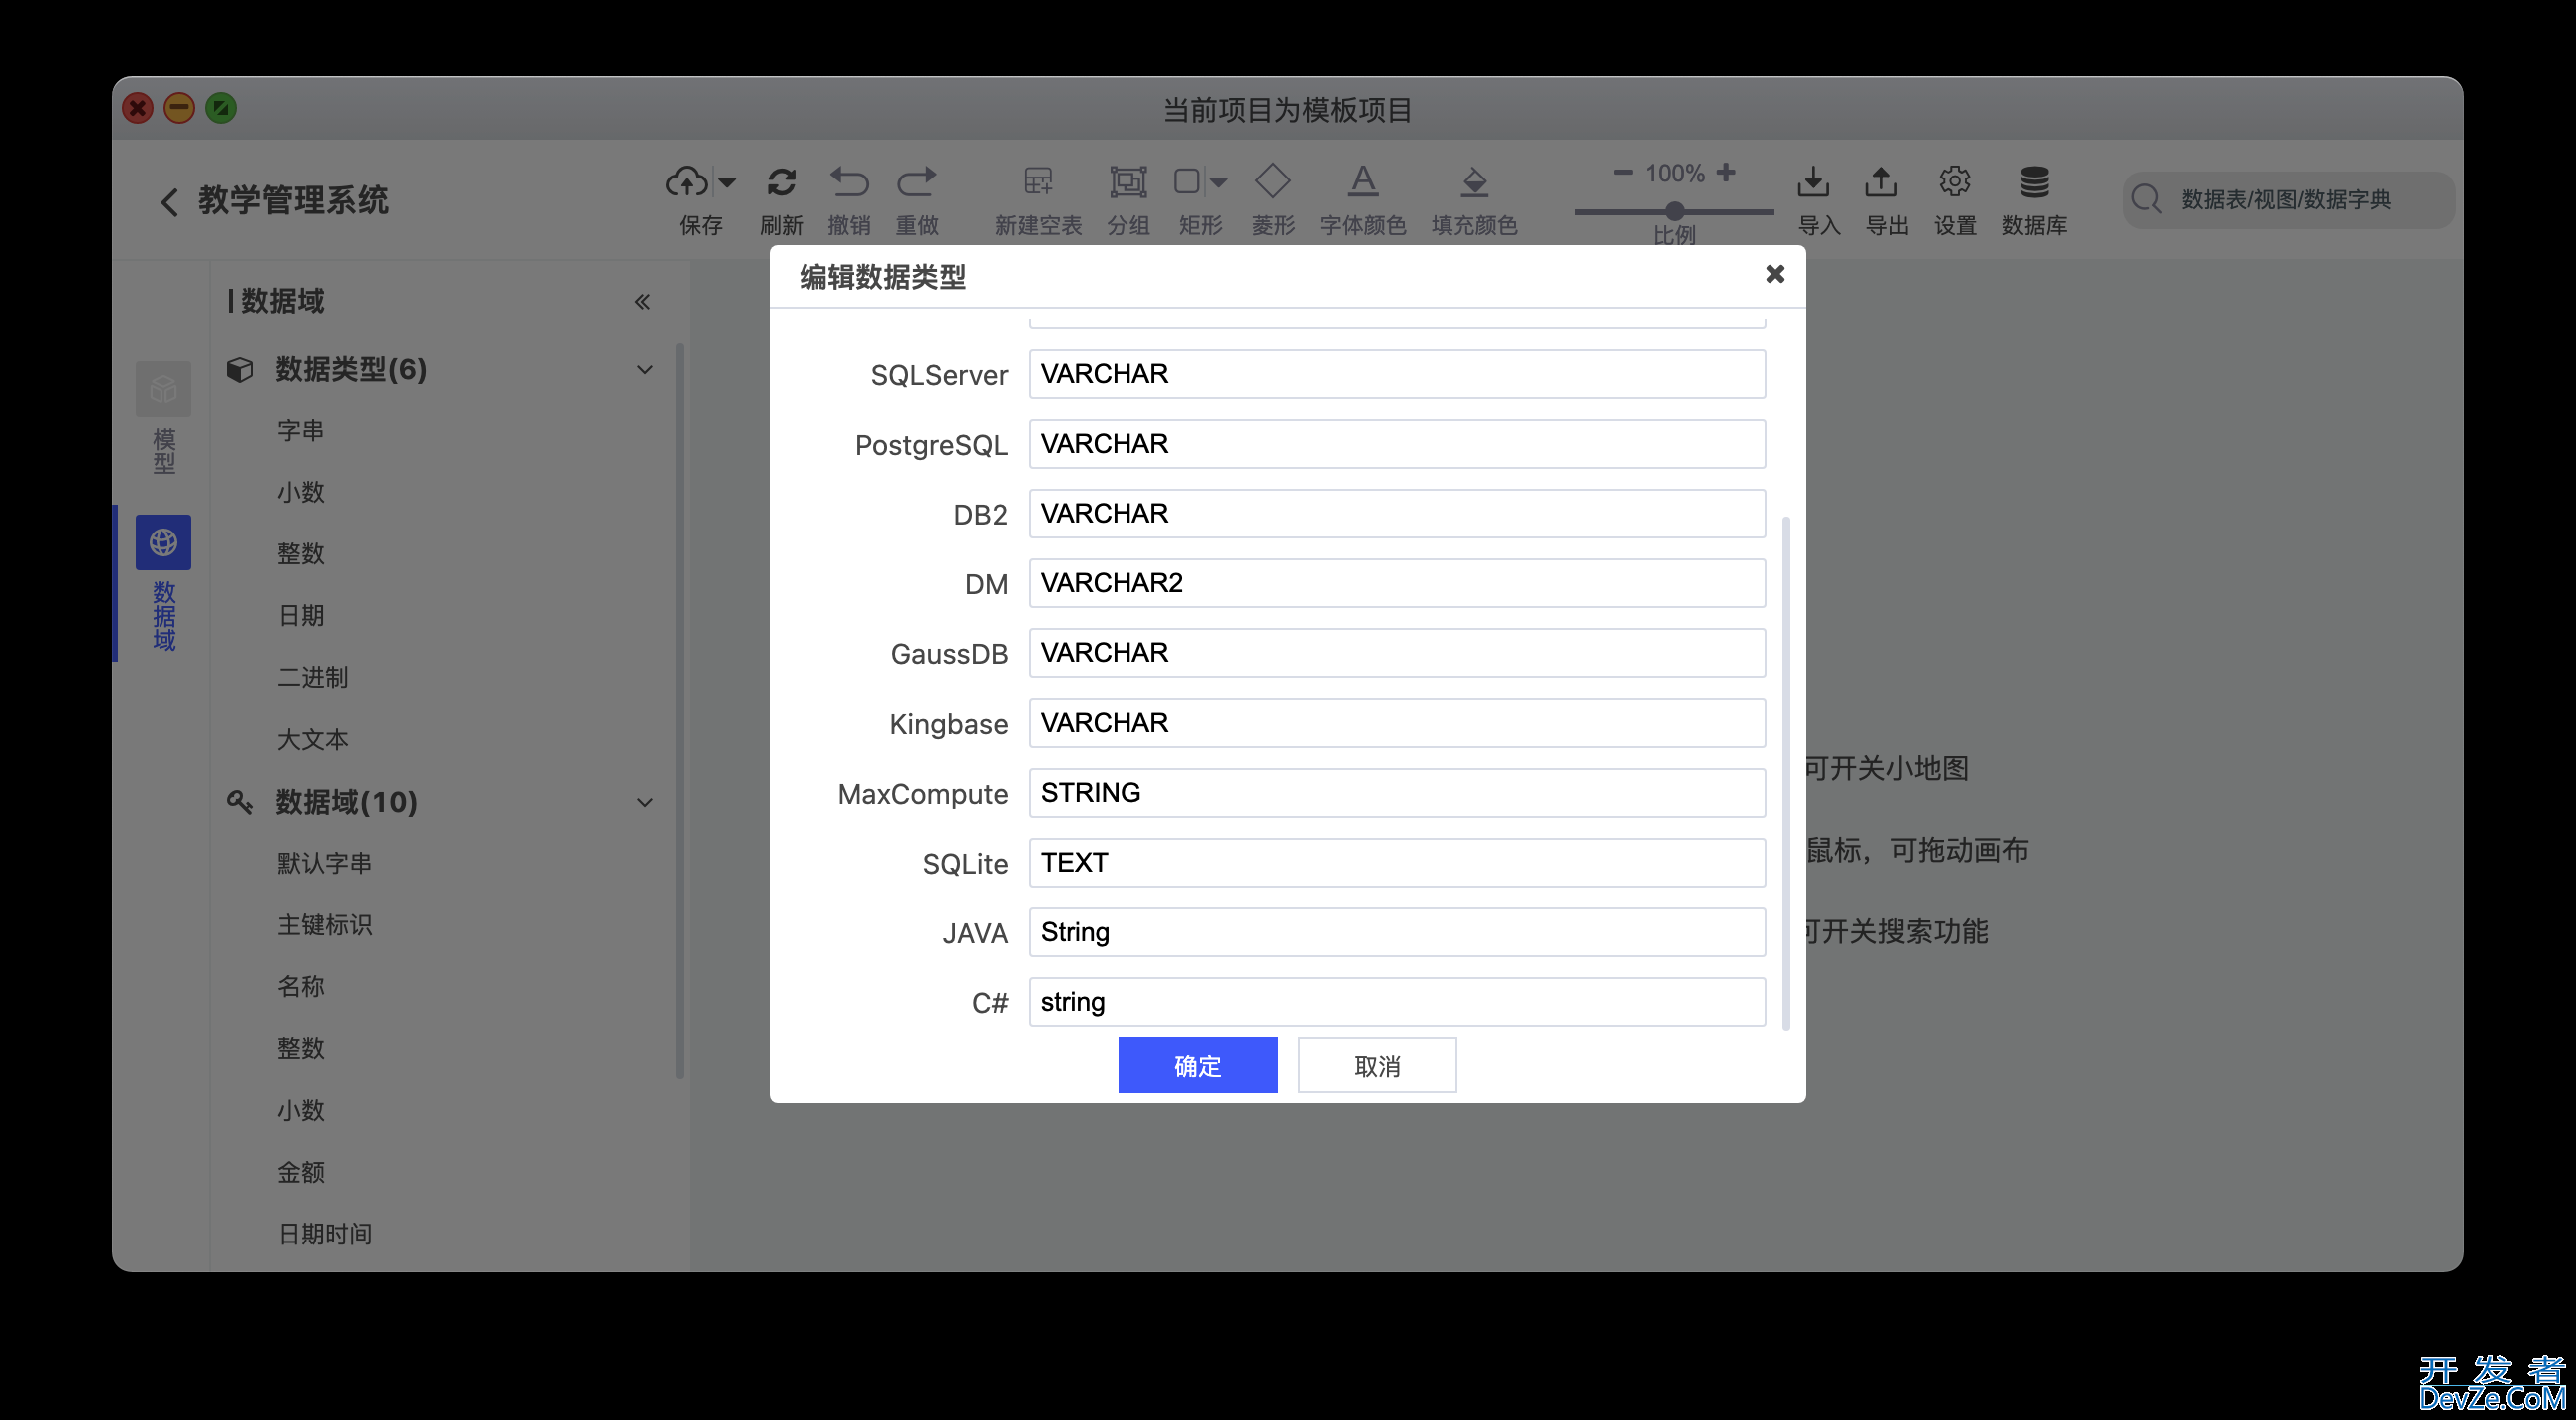The width and height of the screenshot is (2576, 1420).
Task: Switch to the 模型 sidebar tab
Action: [x=163, y=418]
